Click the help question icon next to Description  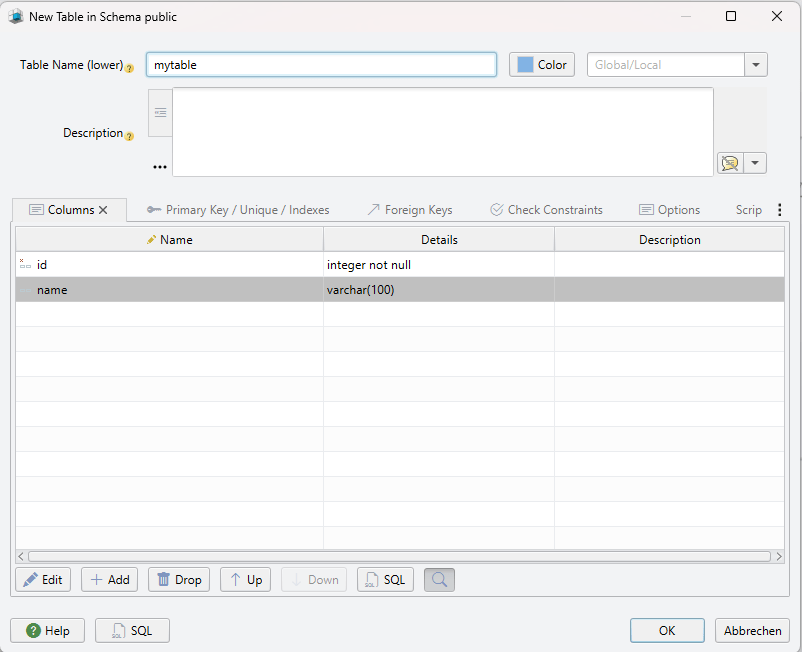[131, 136]
